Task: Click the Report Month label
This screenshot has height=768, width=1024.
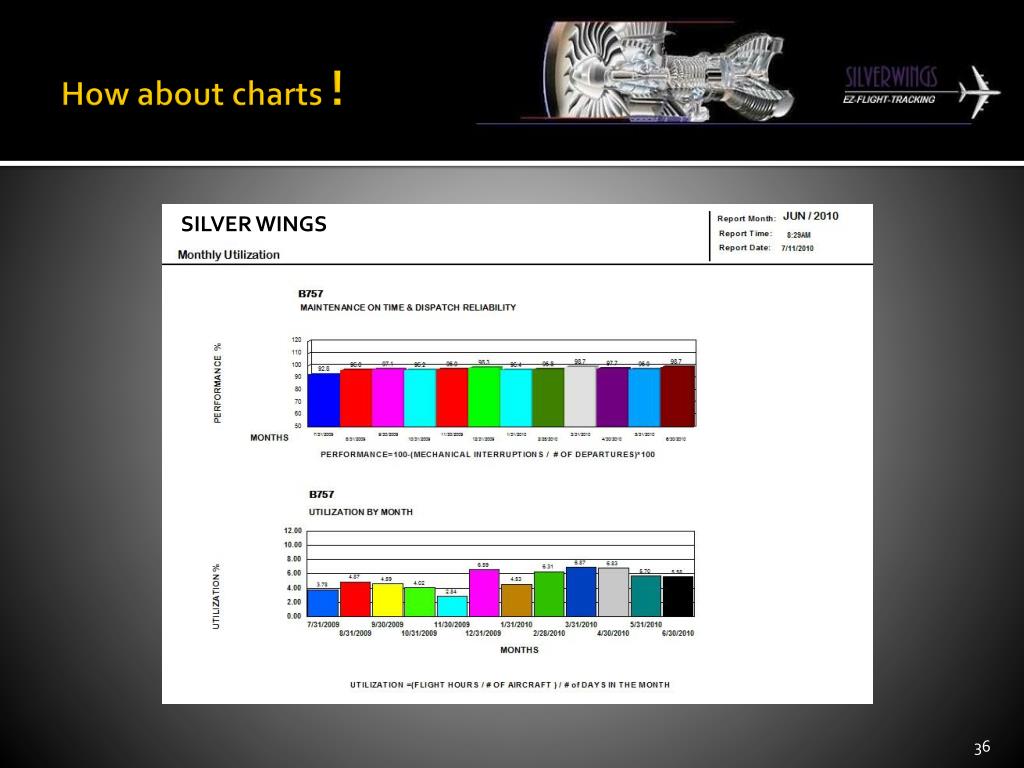Action: click(746, 218)
